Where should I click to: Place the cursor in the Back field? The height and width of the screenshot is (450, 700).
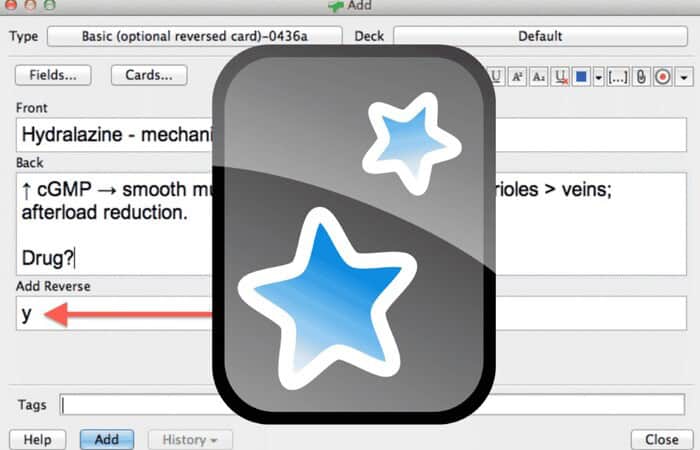point(351,224)
